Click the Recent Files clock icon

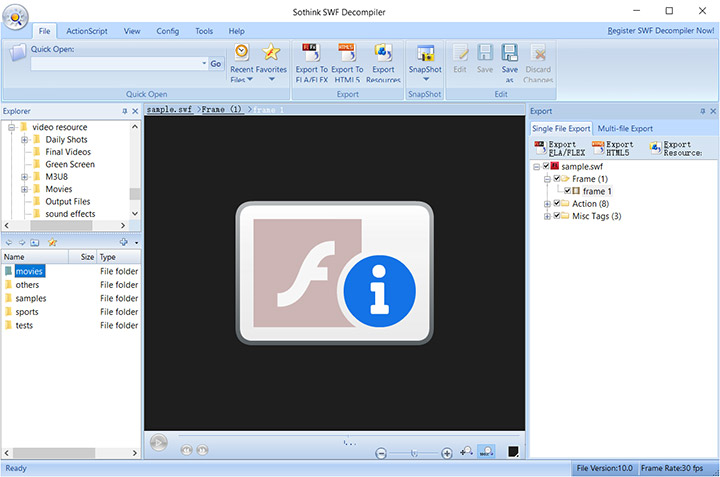tap(242, 55)
